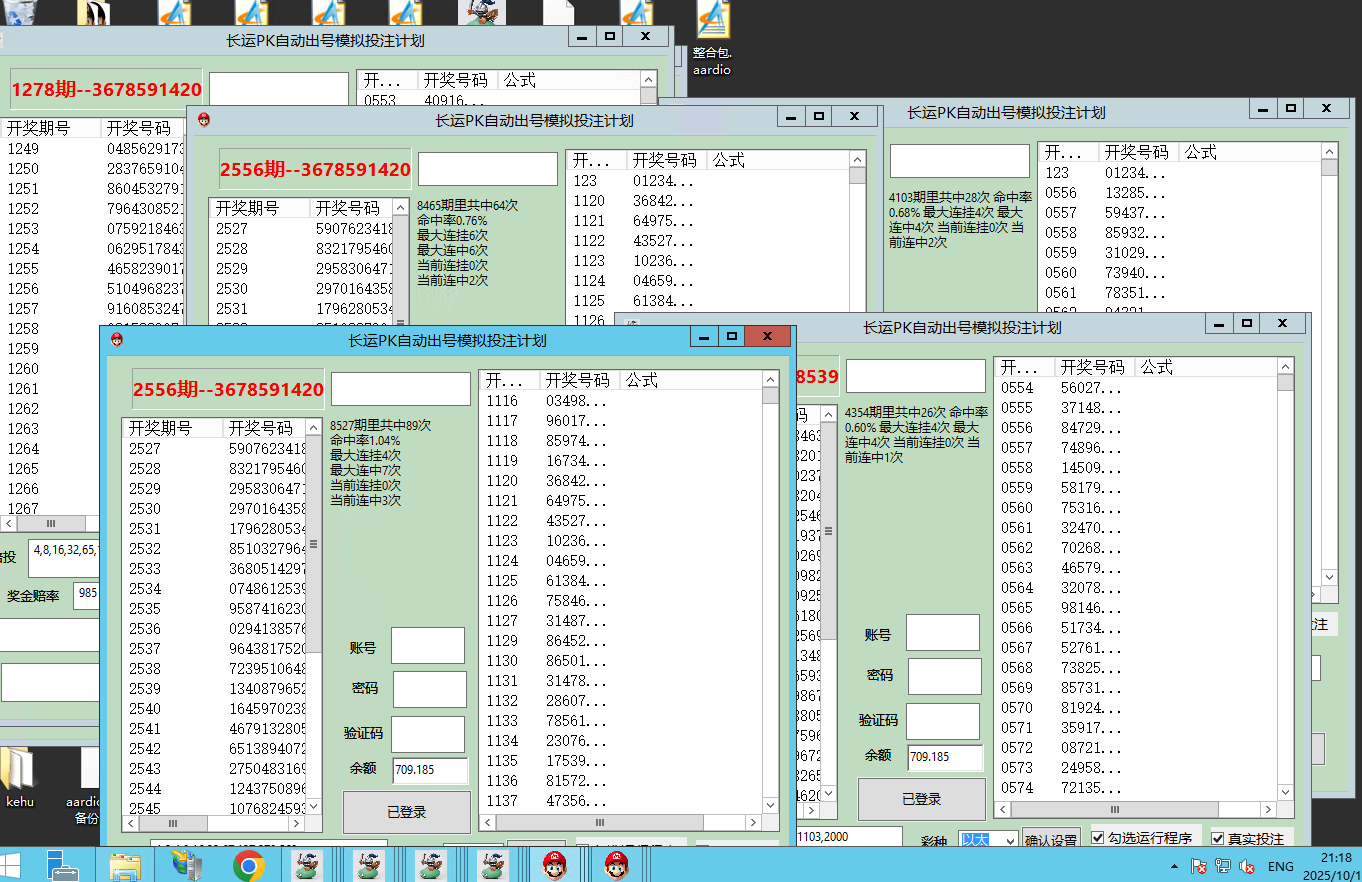Click the 账号 input field in front window
Image resolution: width=1362 pixels, height=882 pixels.
tap(427, 646)
